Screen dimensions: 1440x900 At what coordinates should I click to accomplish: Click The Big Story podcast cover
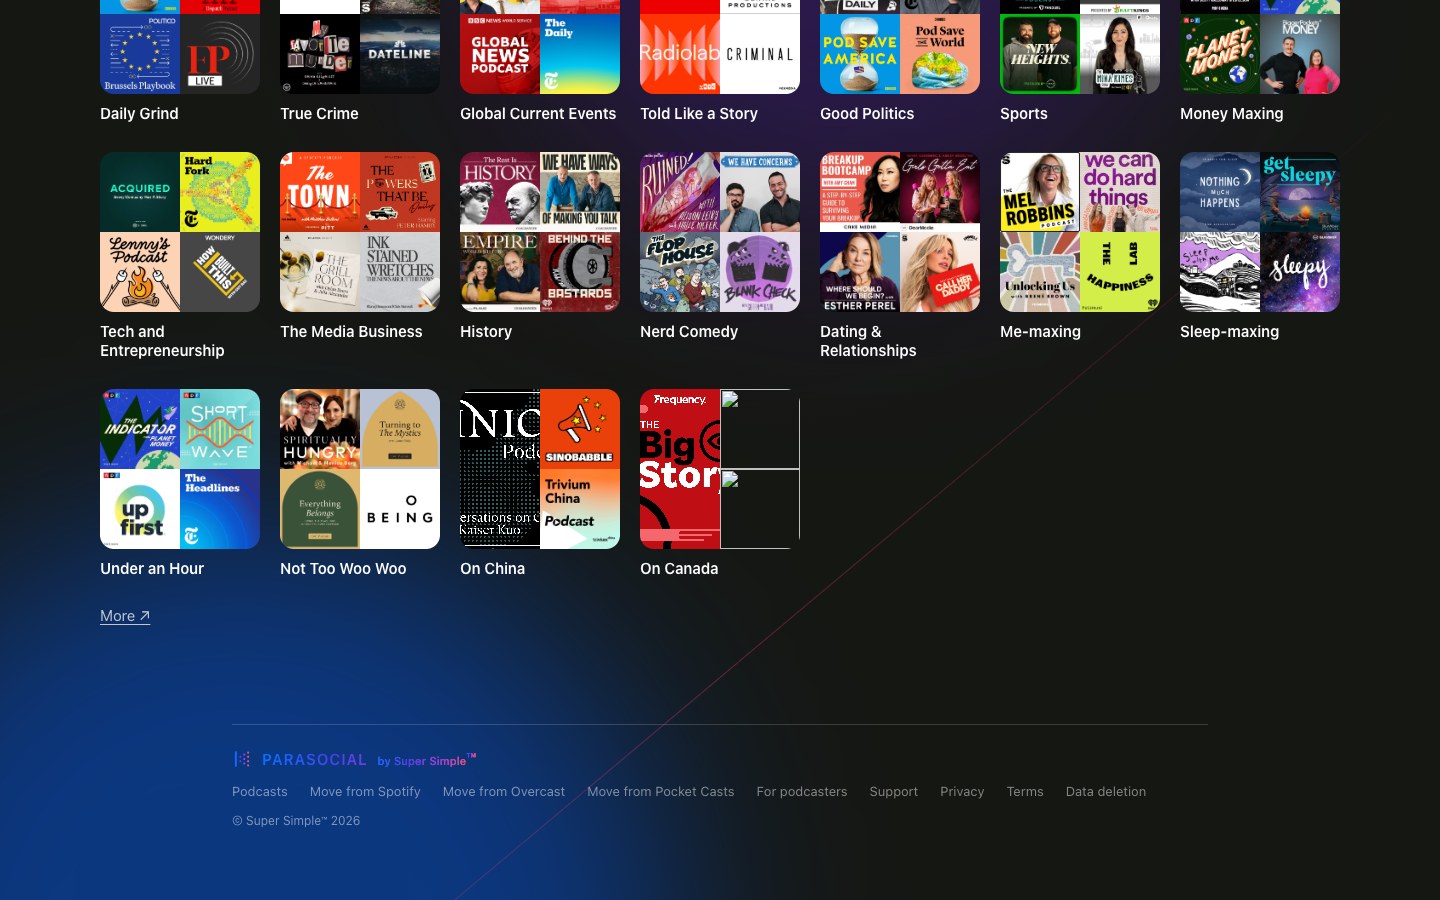click(x=680, y=469)
